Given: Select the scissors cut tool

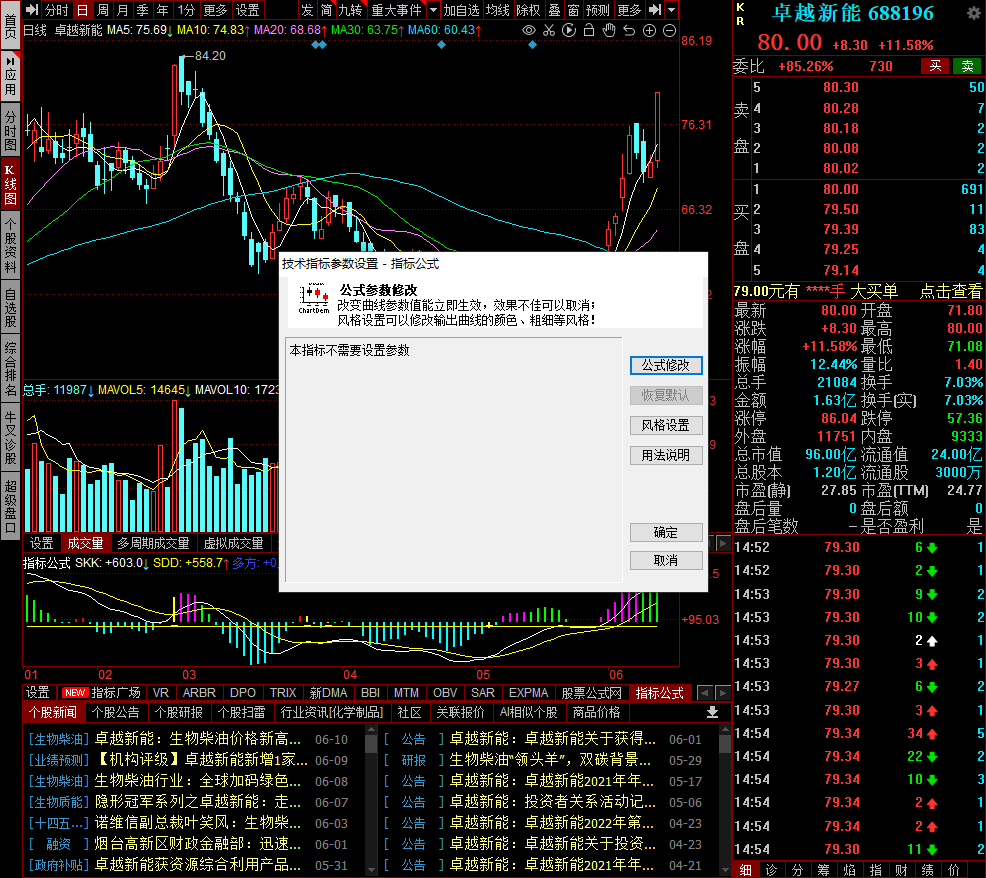Looking at the screenshot, I should (549, 30).
